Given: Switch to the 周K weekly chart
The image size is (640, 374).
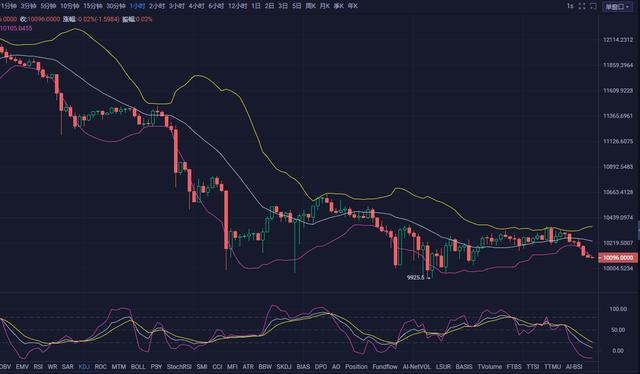Looking at the screenshot, I should (x=311, y=6).
